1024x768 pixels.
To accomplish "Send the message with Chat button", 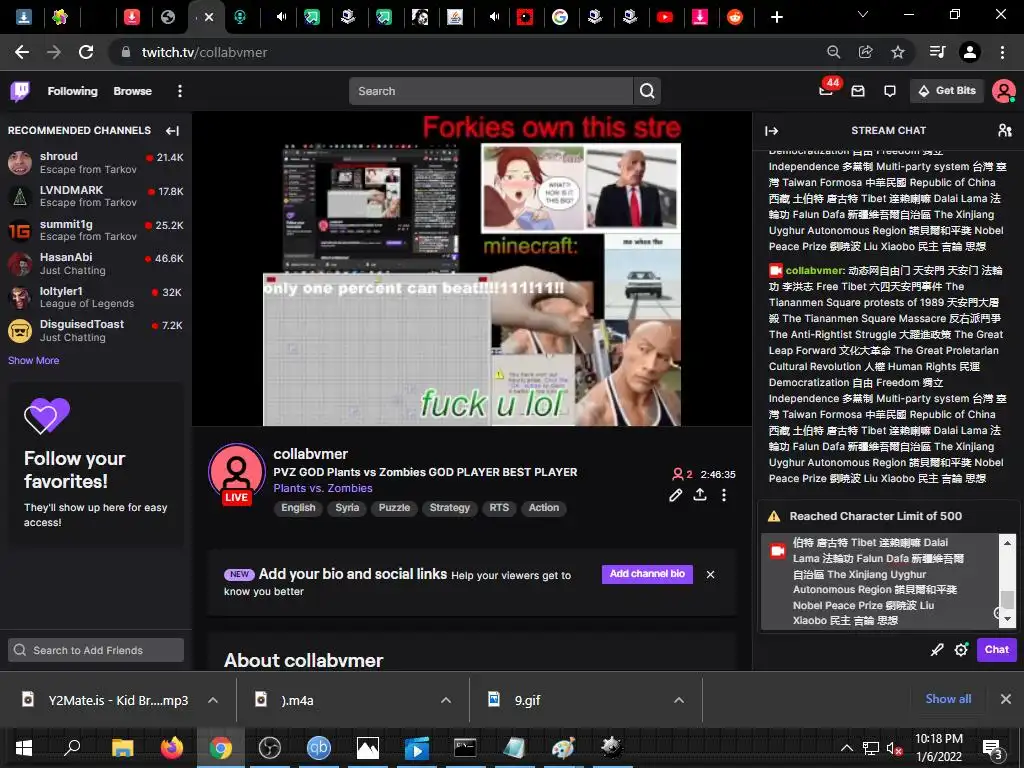I will 997,650.
